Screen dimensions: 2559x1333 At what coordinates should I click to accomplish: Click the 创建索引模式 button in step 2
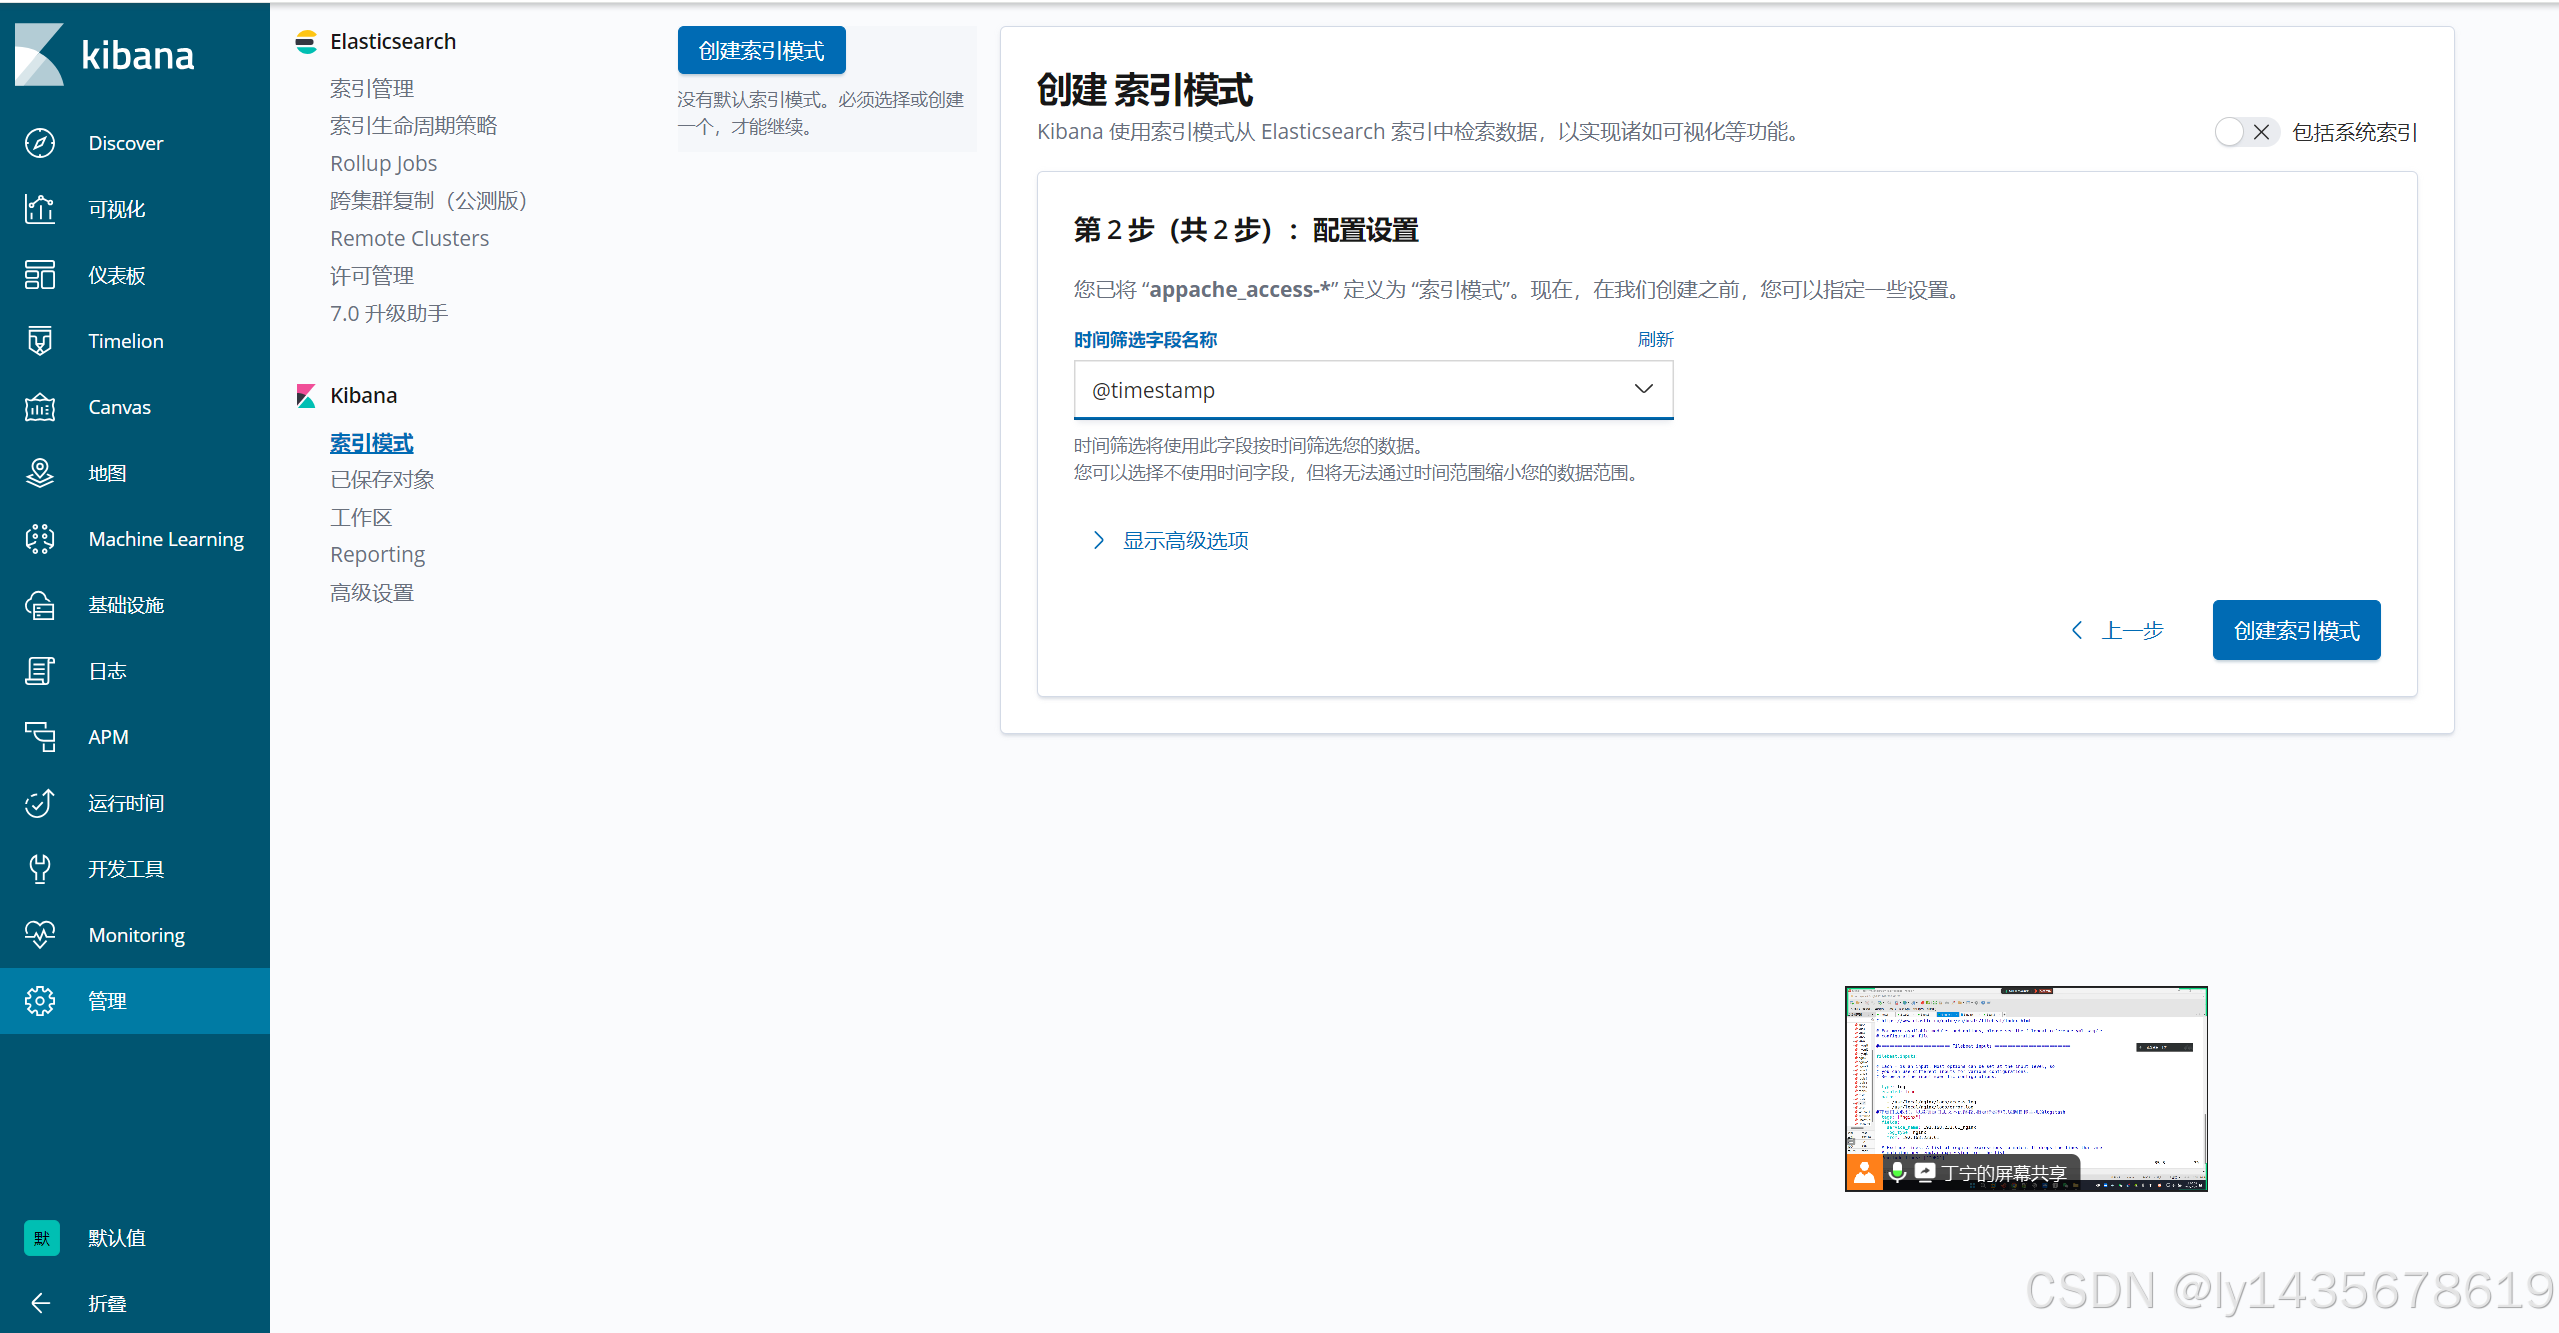point(2295,631)
